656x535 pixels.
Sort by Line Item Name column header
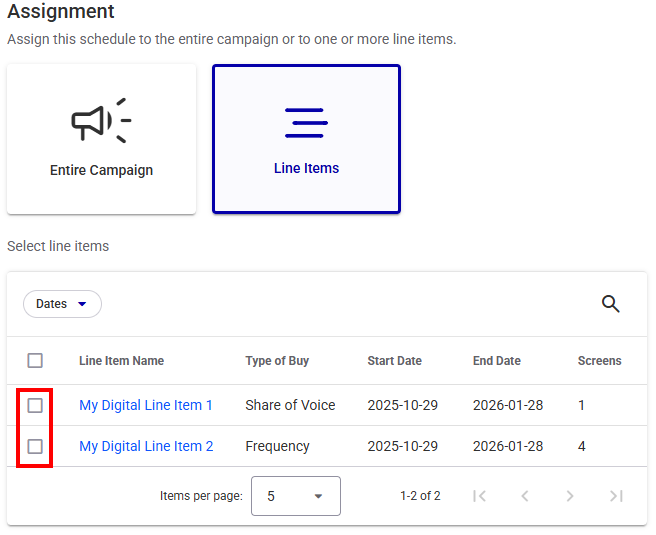point(121,361)
